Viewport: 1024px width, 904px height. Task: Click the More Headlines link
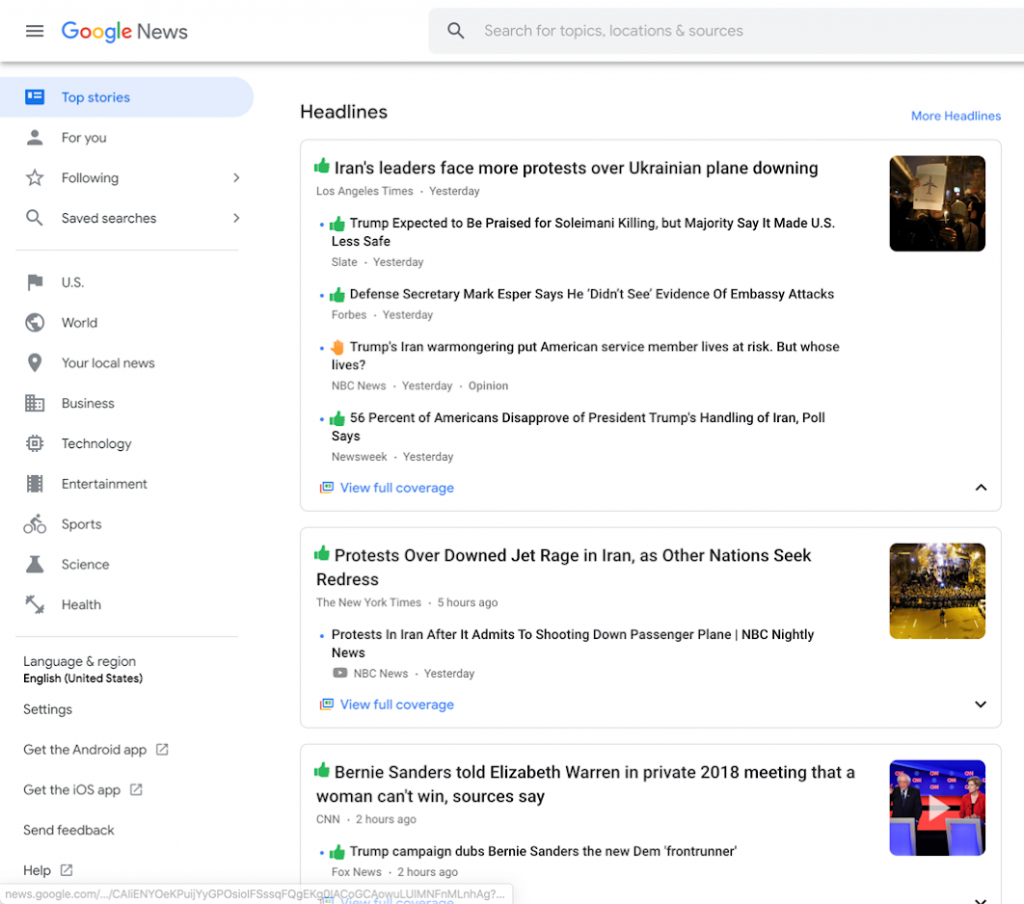pyautogui.click(x=955, y=116)
